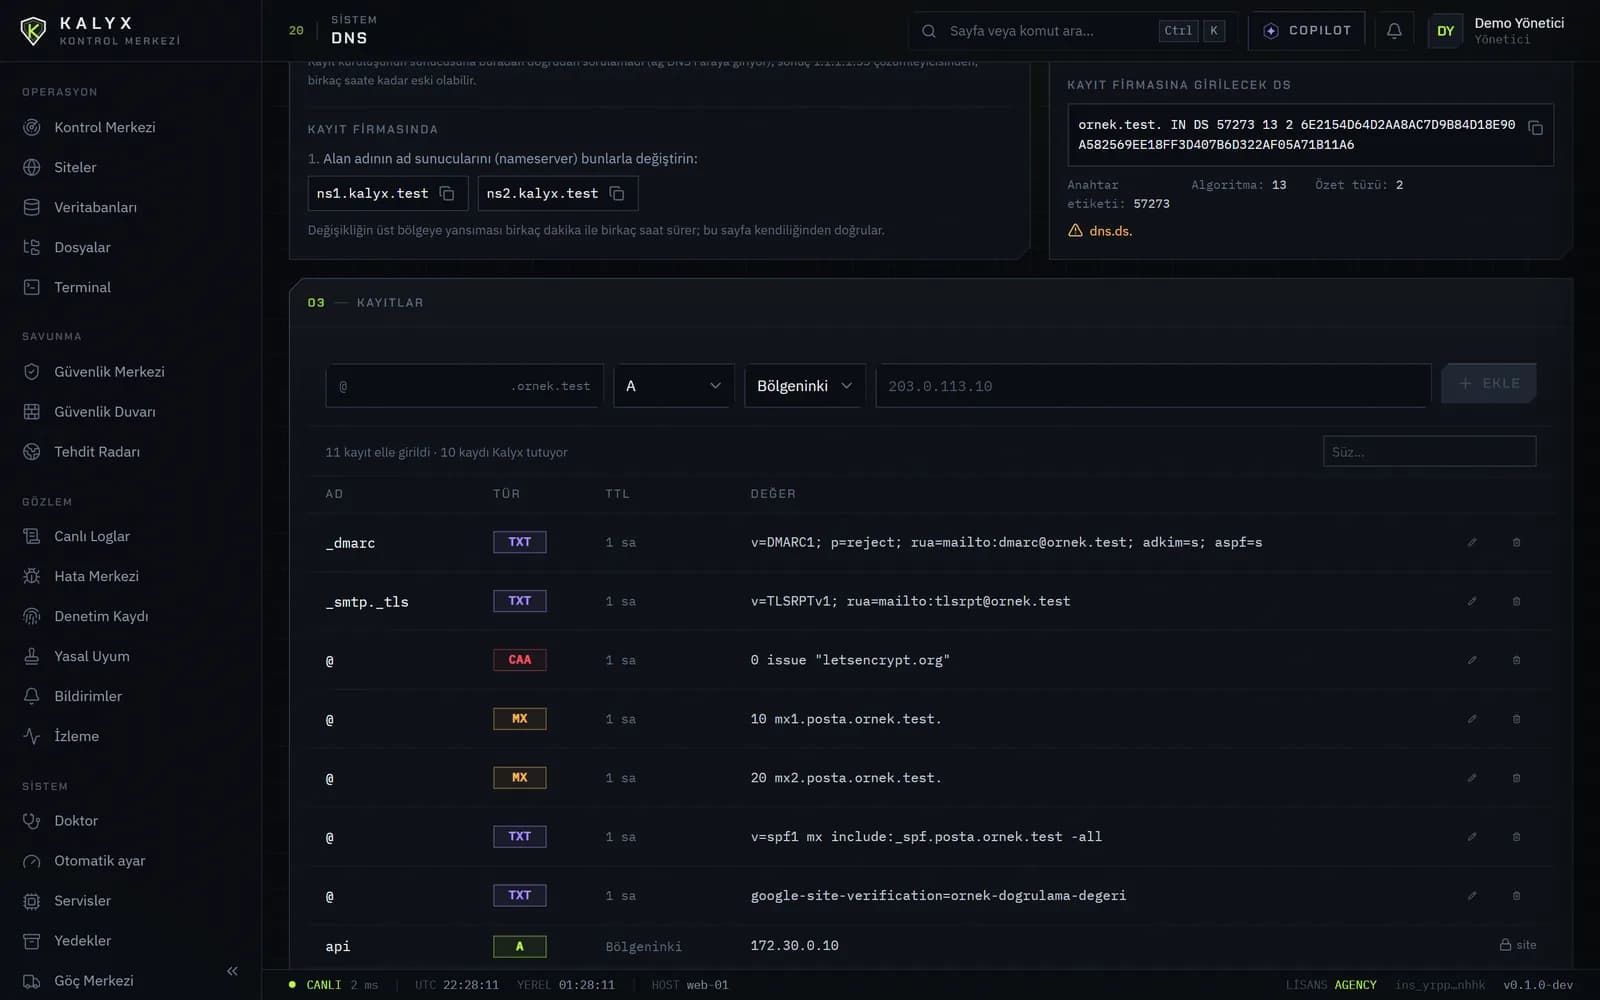This screenshot has height=1000, width=1600.
Task: Click the record value field 203.0.113.10
Action: [x=1153, y=386]
